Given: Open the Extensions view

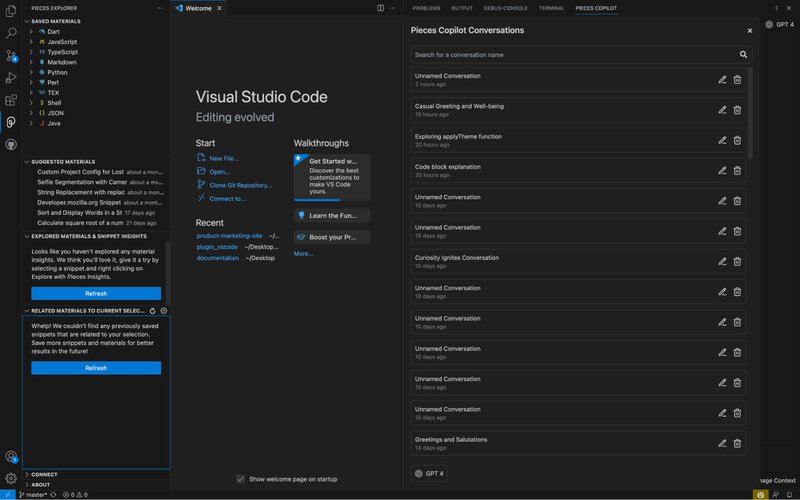Looking at the screenshot, I should pyautogui.click(x=11, y=100).
